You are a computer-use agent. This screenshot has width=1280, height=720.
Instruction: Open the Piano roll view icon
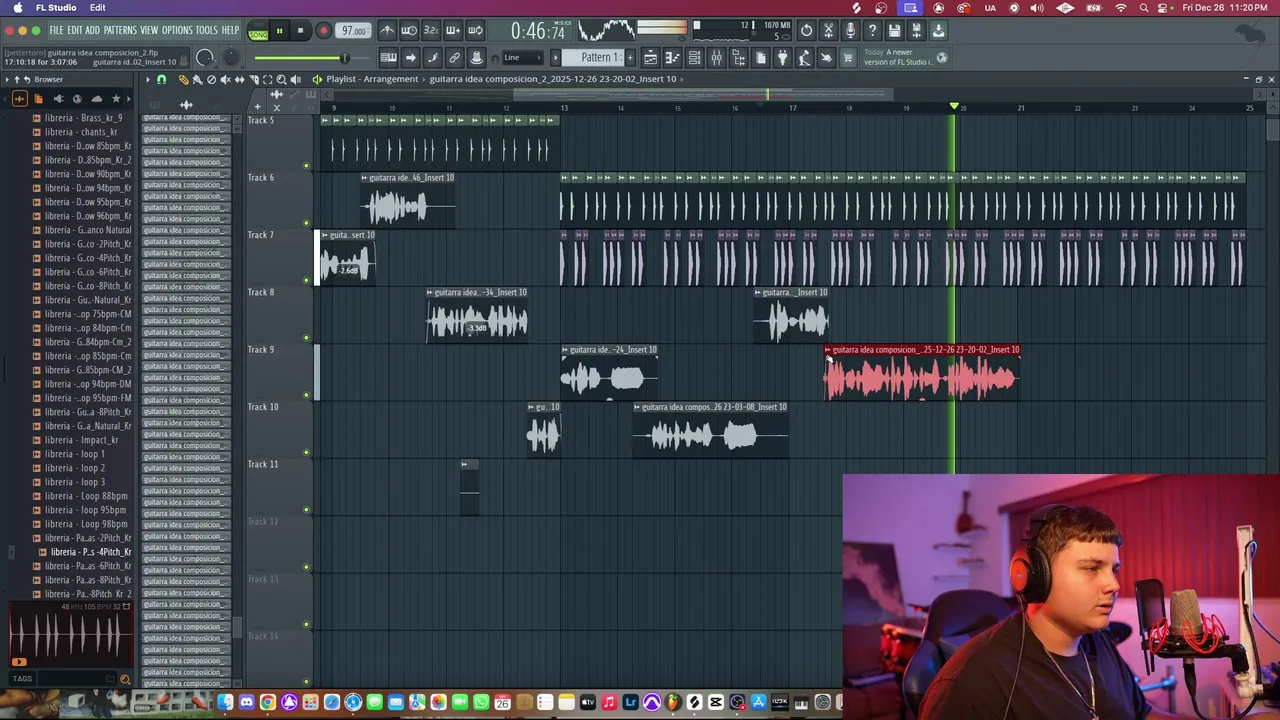(672, 57)
